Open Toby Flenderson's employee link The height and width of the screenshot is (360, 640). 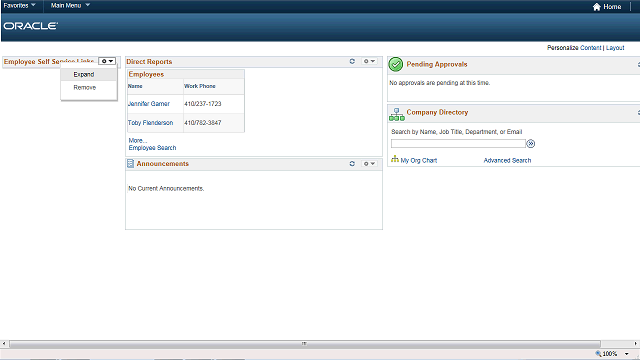point(150,123)
